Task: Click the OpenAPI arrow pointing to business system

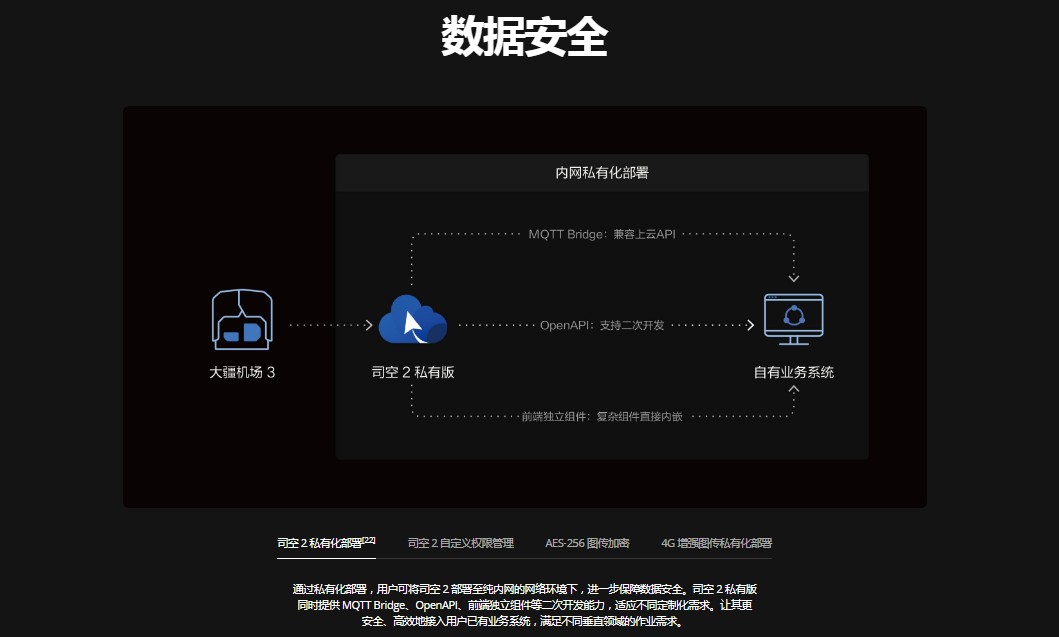Action: (749, 325)
